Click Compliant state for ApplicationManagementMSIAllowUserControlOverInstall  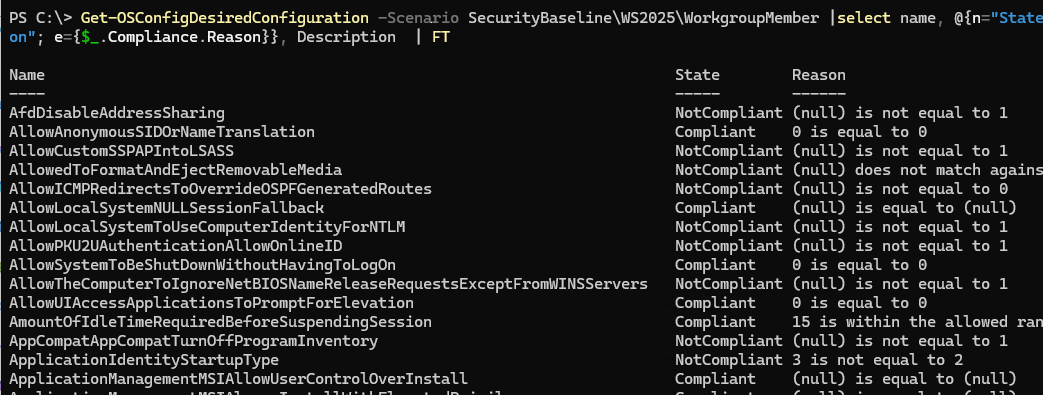tap(715, 379)
